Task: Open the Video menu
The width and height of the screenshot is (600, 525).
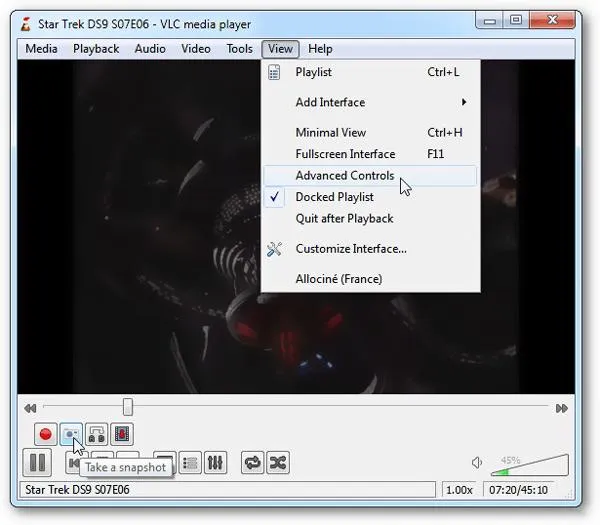Action: tap(196, 49)
